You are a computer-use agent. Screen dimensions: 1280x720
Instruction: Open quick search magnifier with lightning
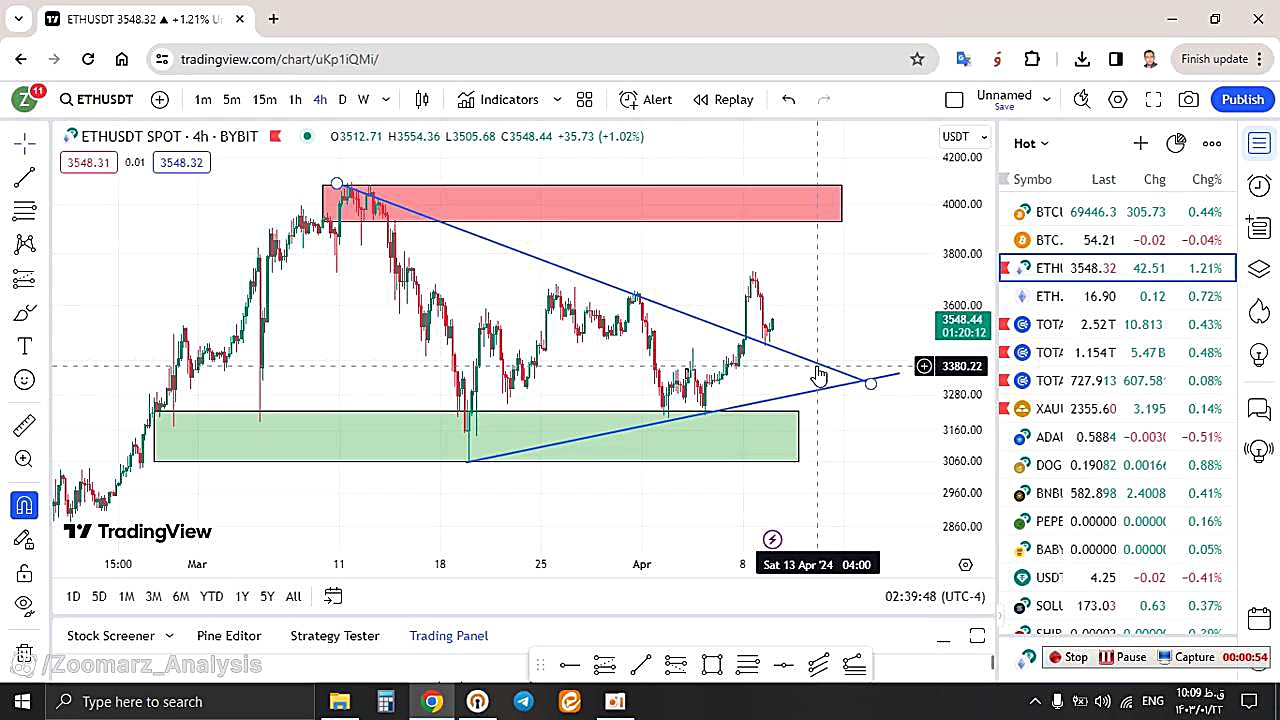(1082, 99)
